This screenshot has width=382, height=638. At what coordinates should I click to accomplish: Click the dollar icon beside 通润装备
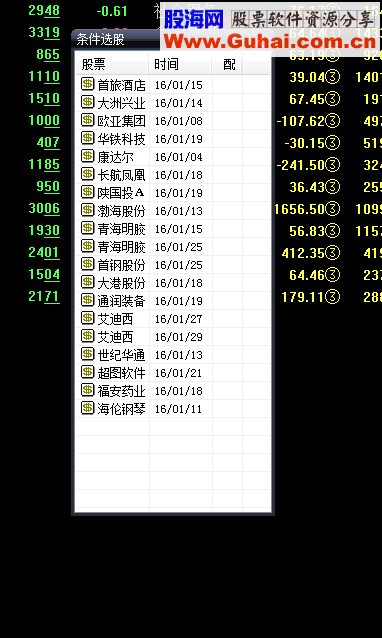87,300
